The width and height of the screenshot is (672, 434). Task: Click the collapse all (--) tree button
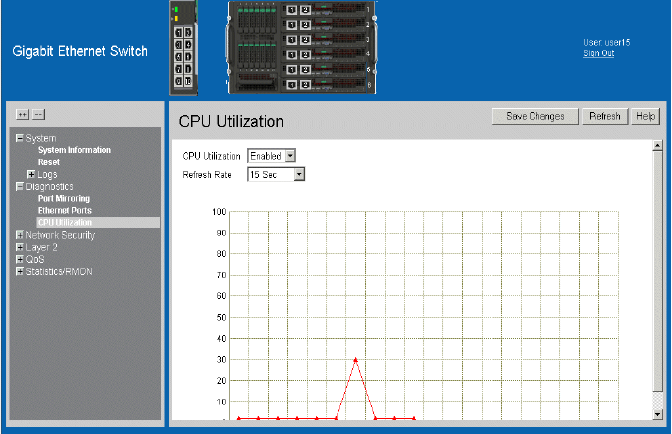tap(39, 115)
